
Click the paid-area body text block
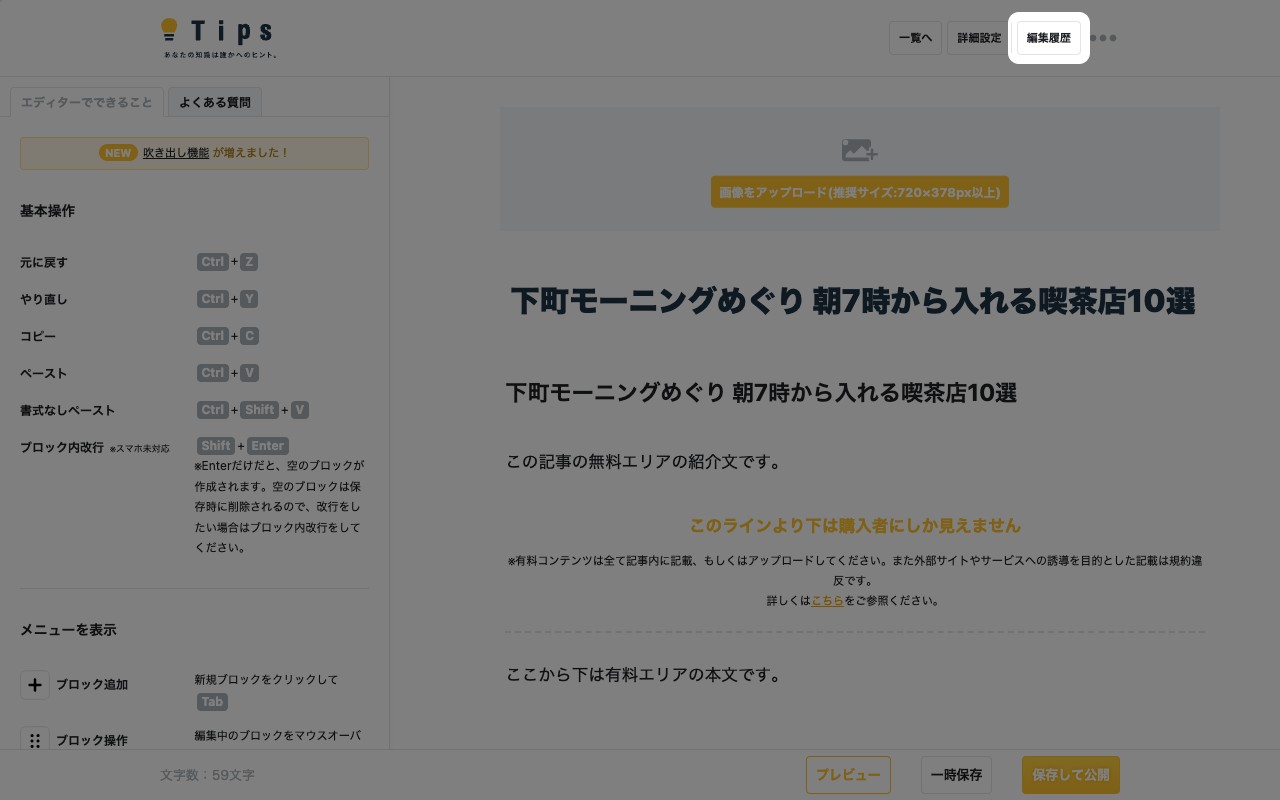pos(644,675)
